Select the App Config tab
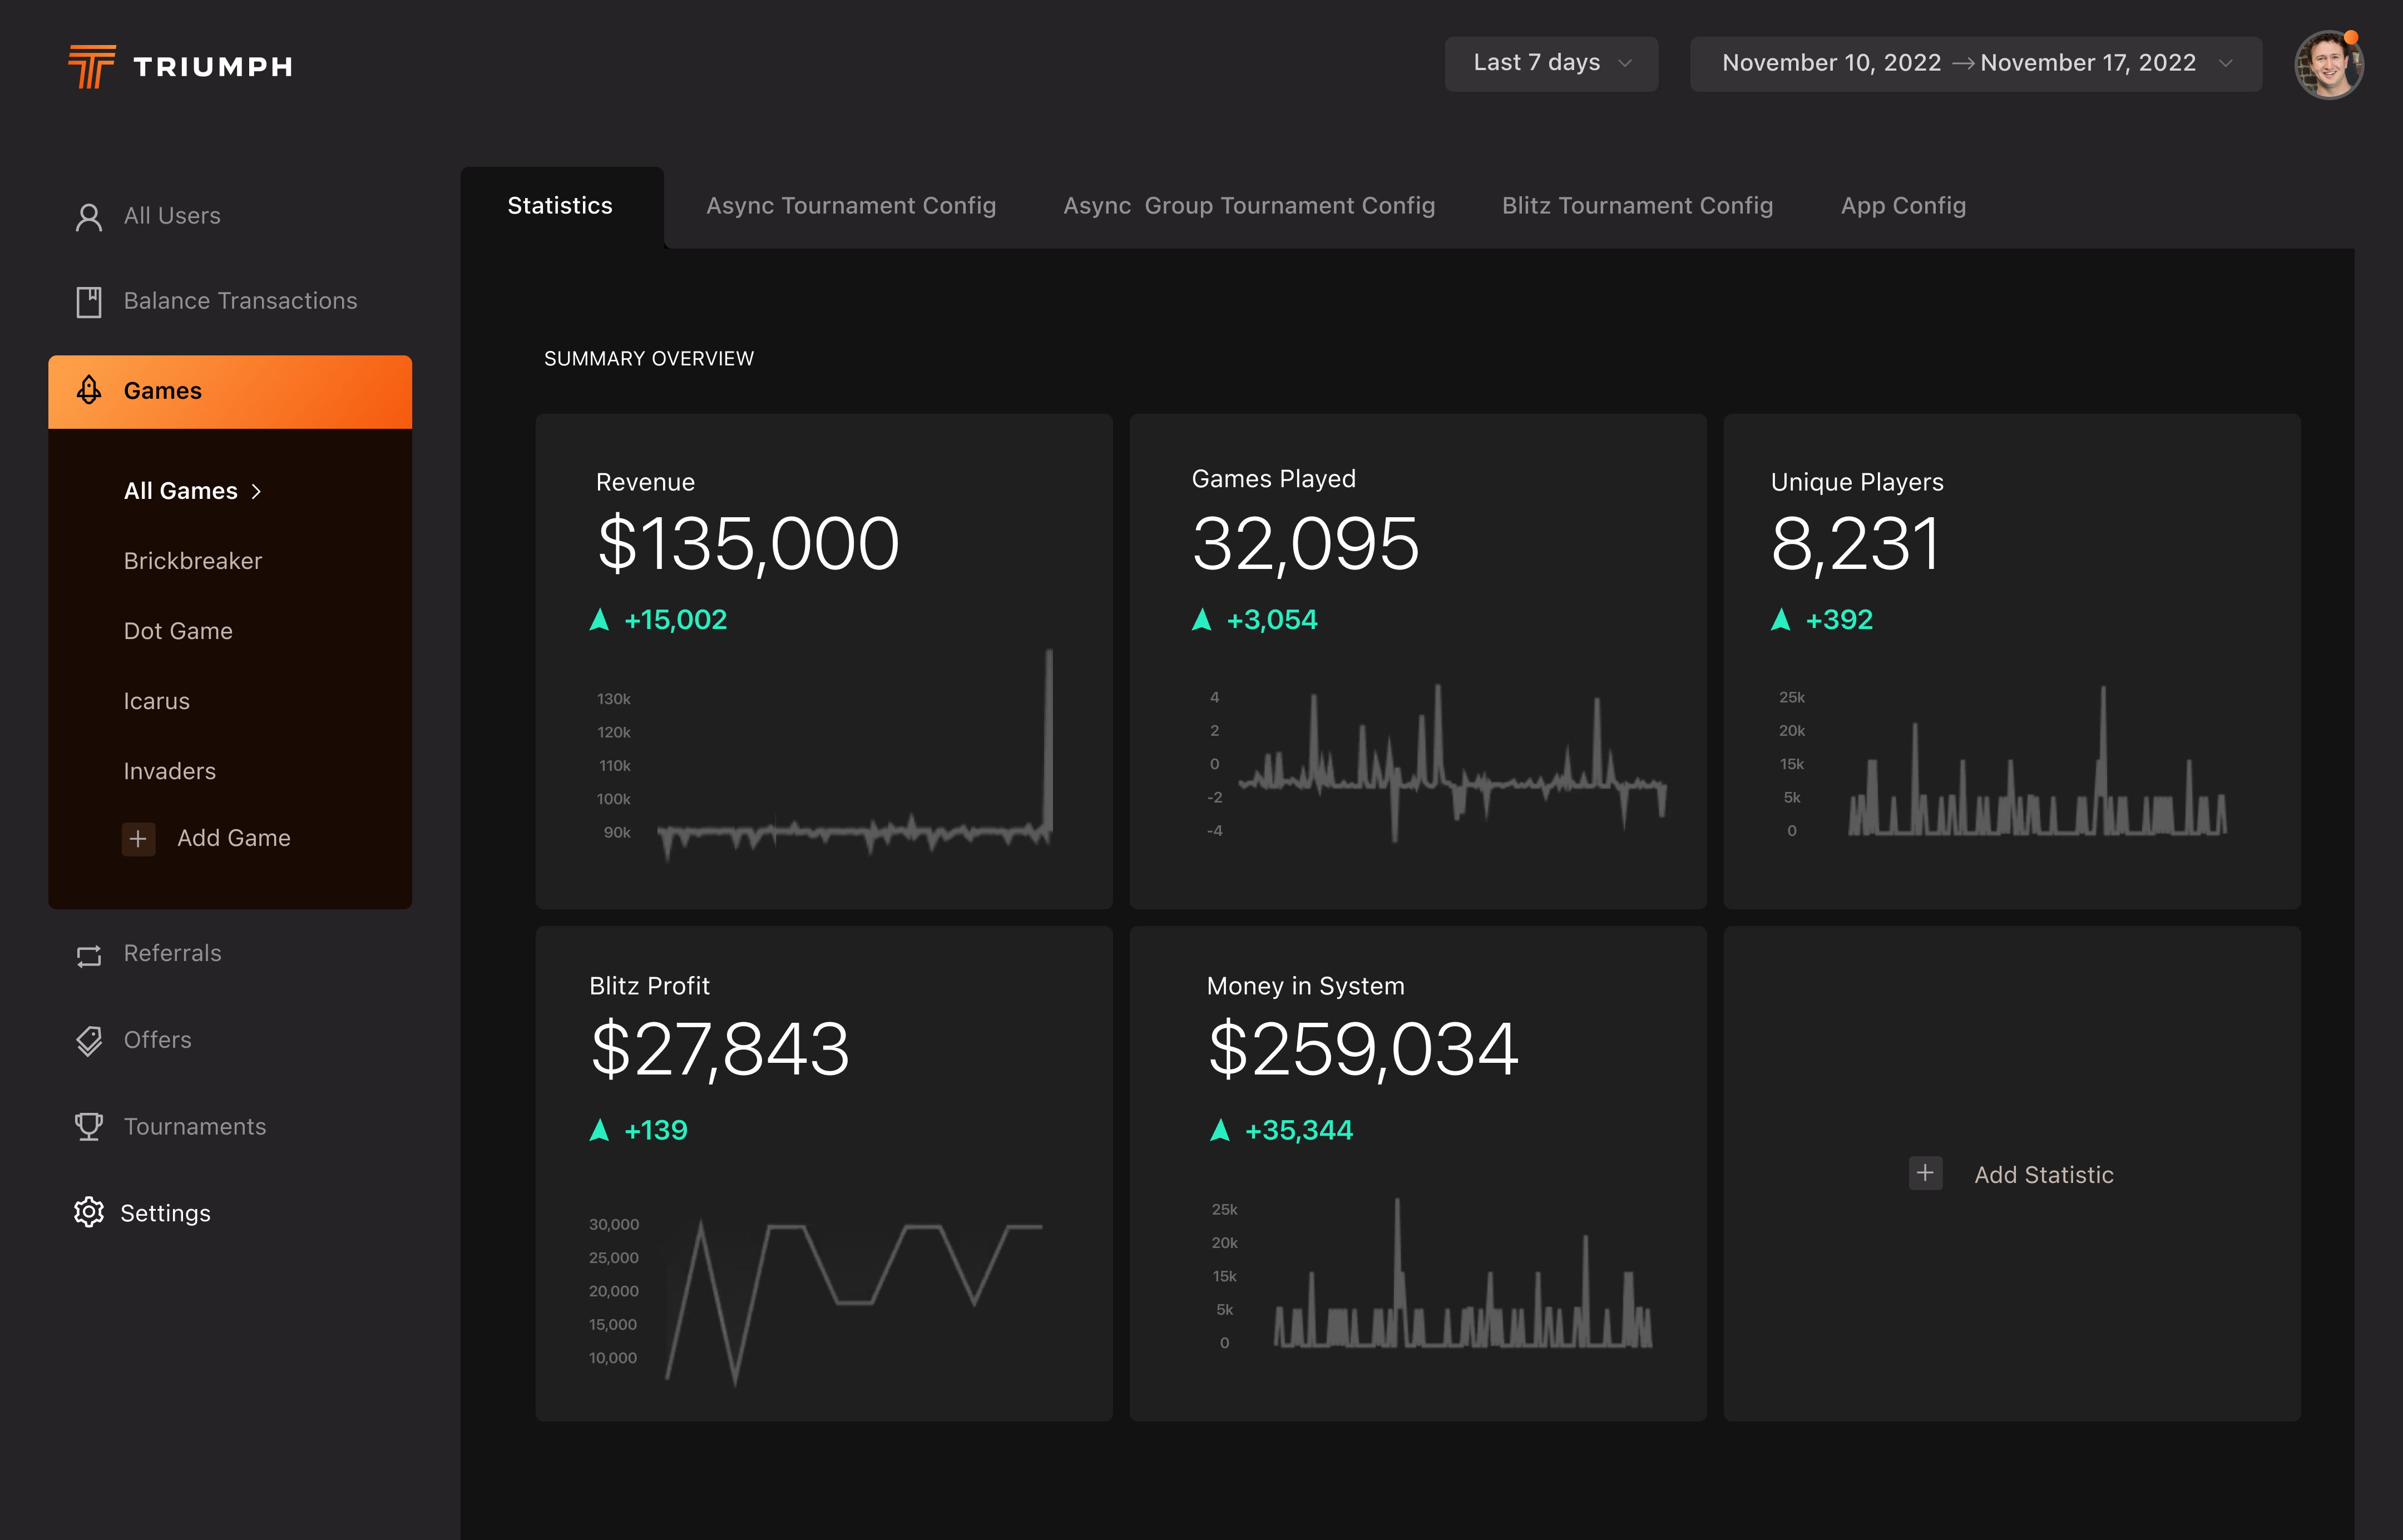Image resolution: width=2403 pixels, height=1540 pixels. click(1903, 206)
